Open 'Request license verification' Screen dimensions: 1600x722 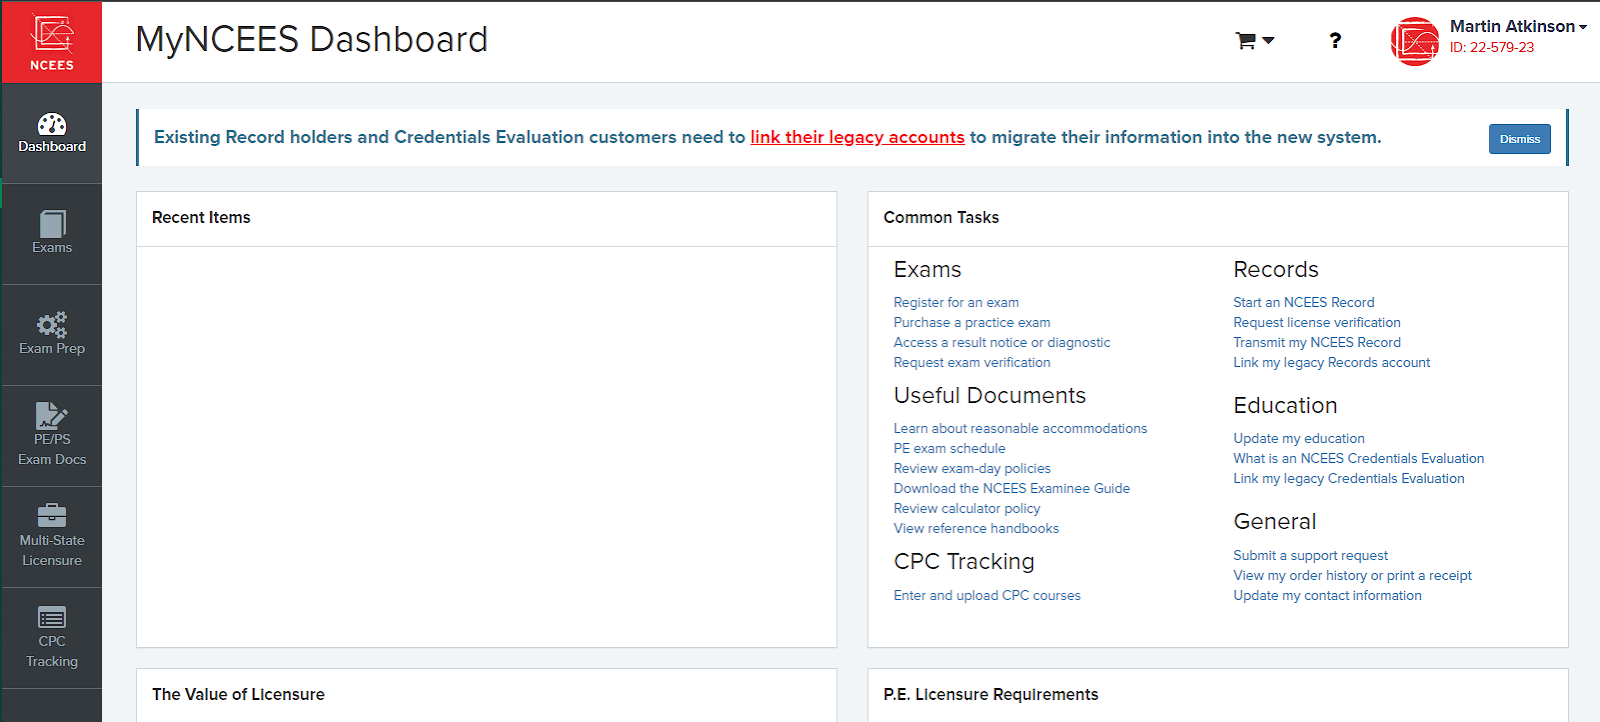[1317, 322]
